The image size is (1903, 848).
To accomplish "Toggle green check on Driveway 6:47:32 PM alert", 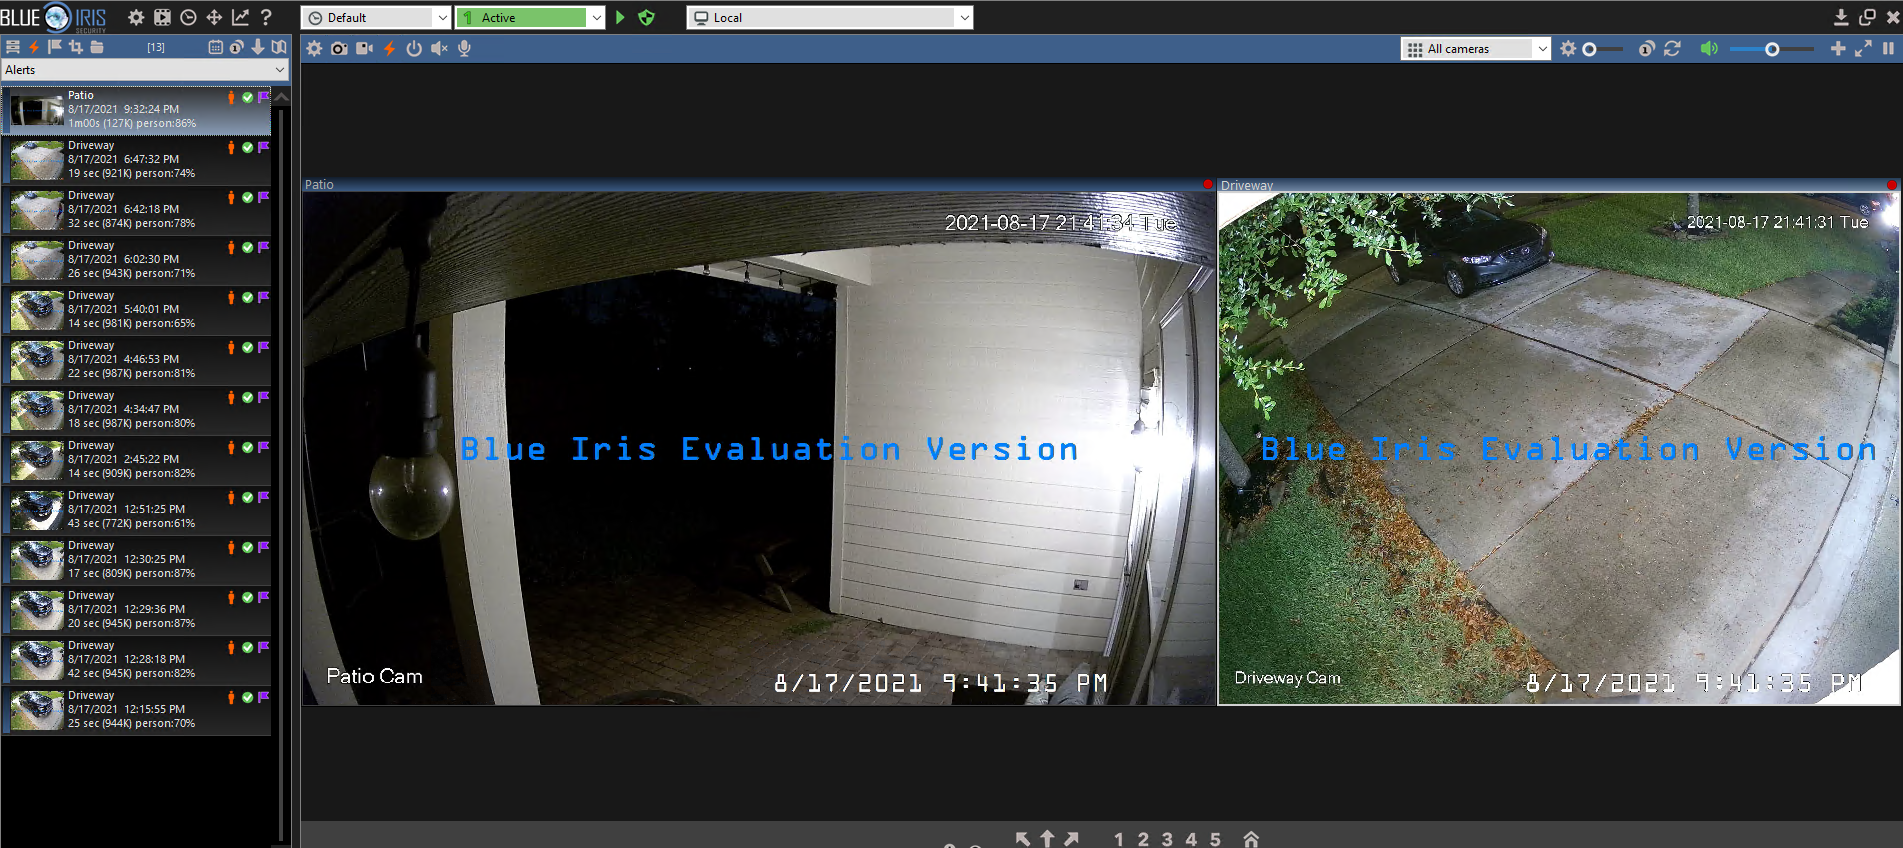I will coord(247,147).
